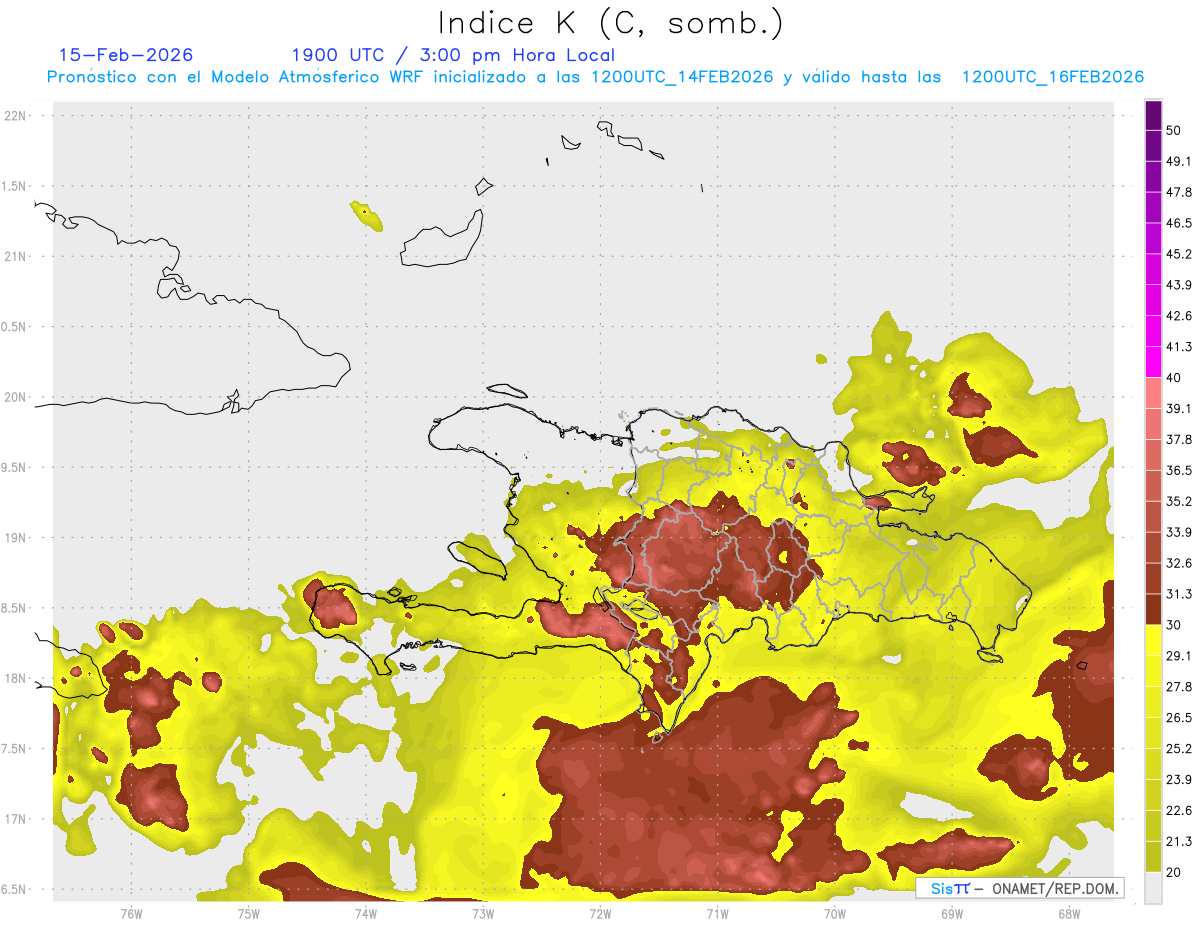Click the "1900 UTC / 3:00 pm Hora Local" text

pos(453,55)
